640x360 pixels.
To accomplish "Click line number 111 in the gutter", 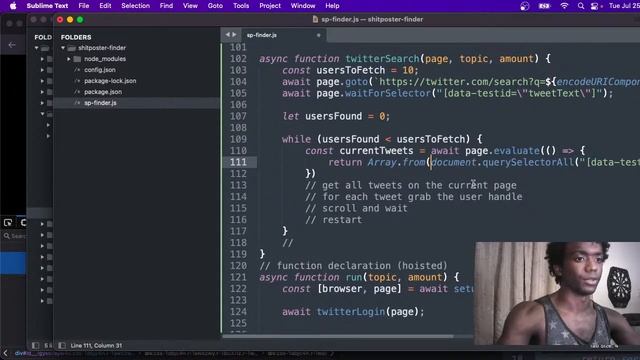I will click(x=238, y=162).
